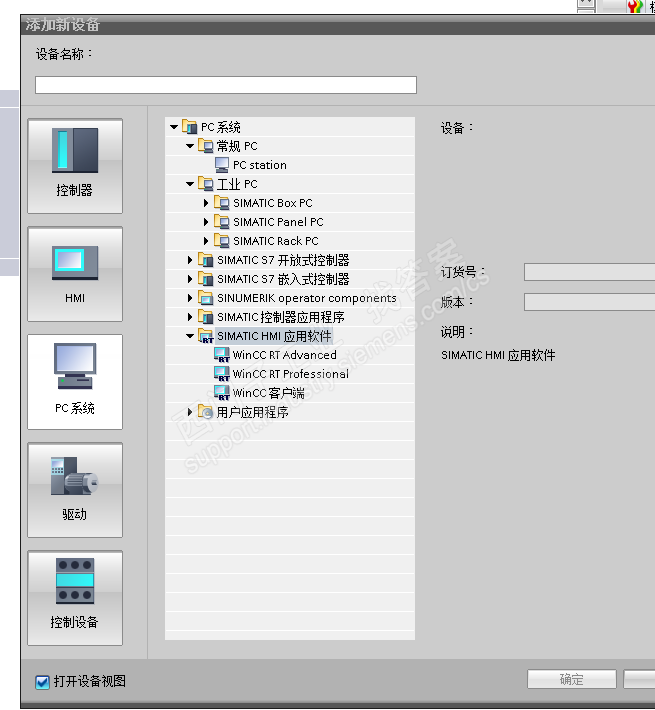Screen dimensions: 655x710
Task: Select WinCC RT Advanced in tree
Action: point(285,355)
